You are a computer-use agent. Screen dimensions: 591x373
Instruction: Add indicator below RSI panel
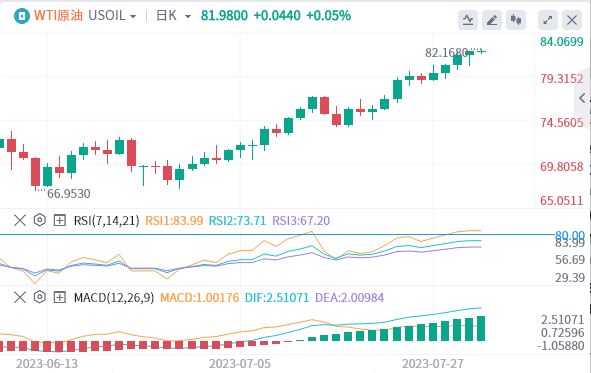(x=60, y=220)
